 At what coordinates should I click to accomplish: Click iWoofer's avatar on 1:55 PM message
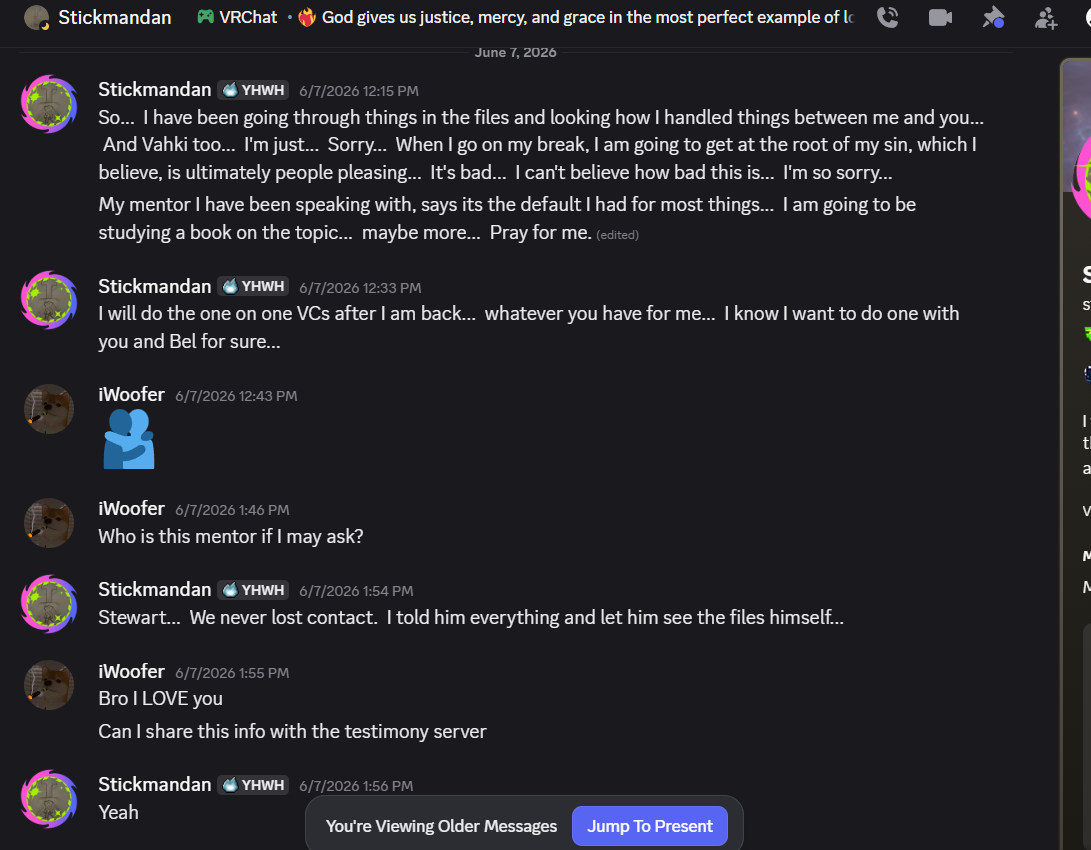coord(49,685)
